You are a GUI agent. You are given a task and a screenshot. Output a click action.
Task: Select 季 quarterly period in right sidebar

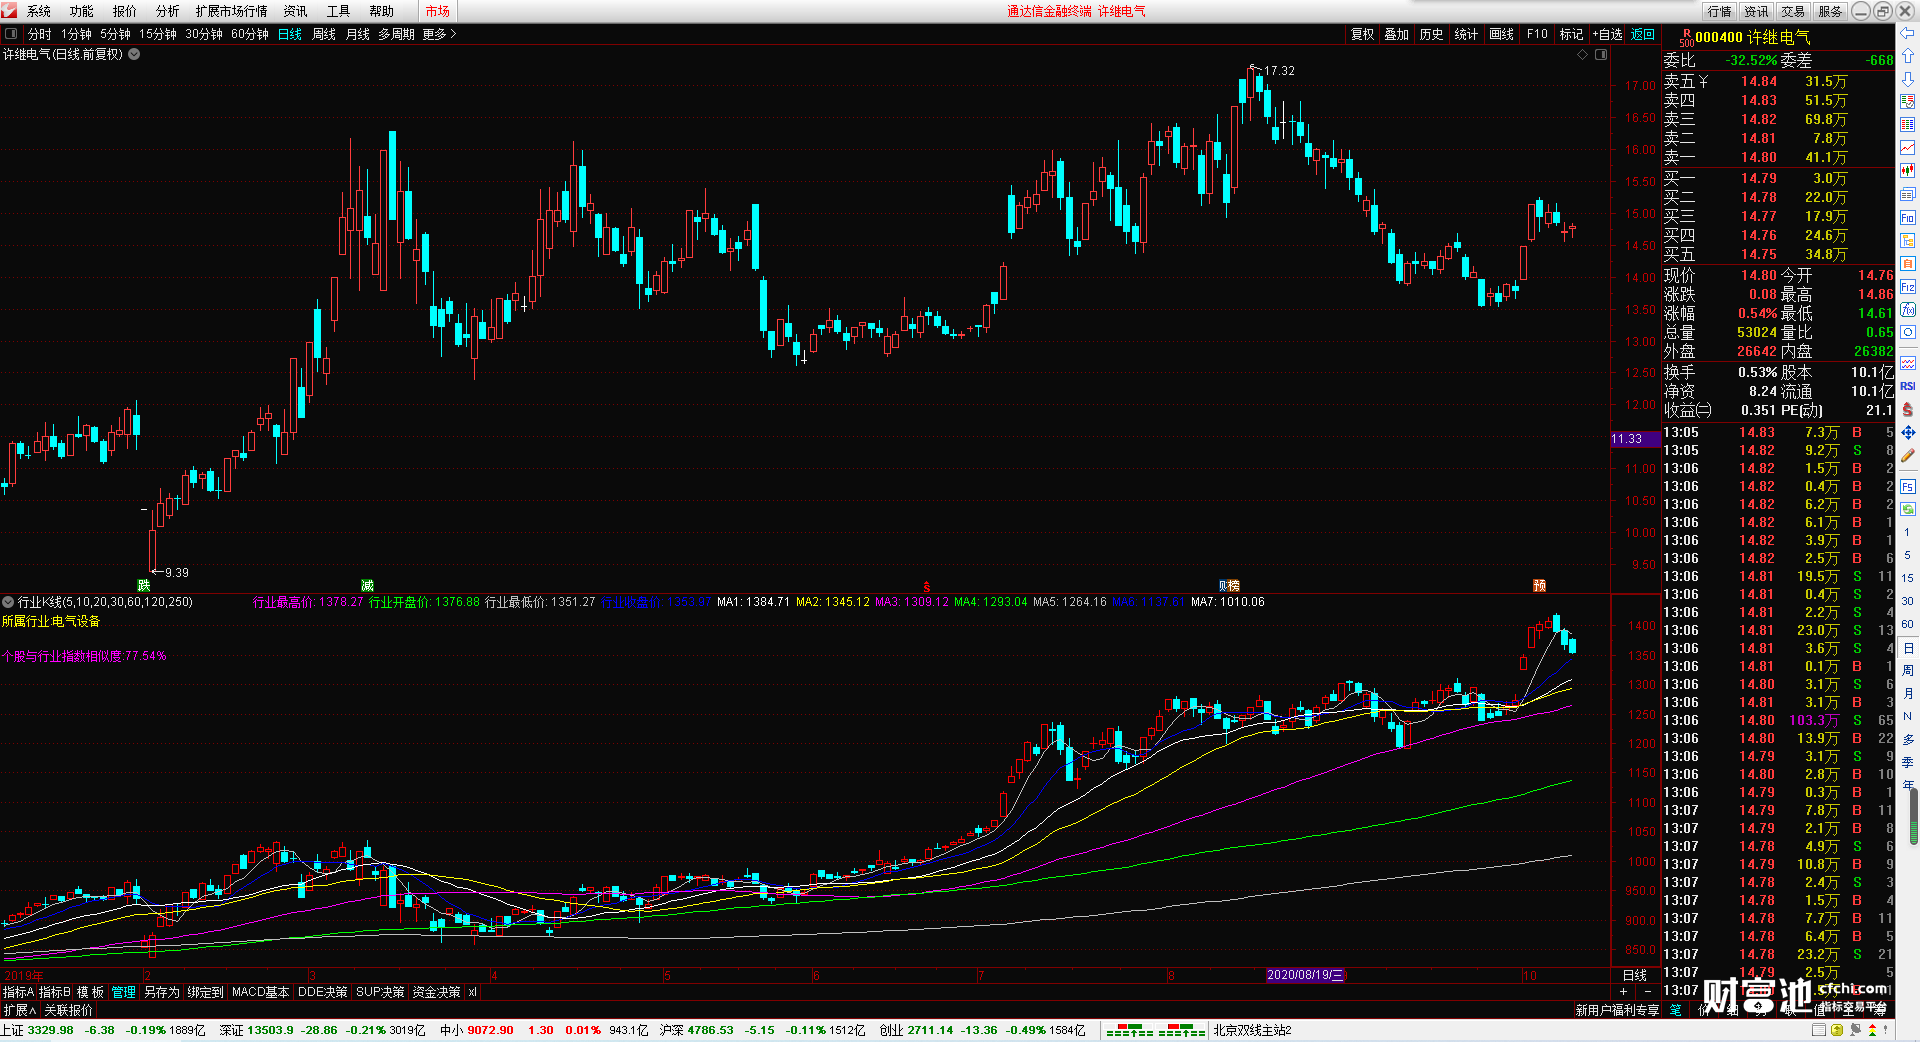pyautogui.click(x=1907, y=762)
